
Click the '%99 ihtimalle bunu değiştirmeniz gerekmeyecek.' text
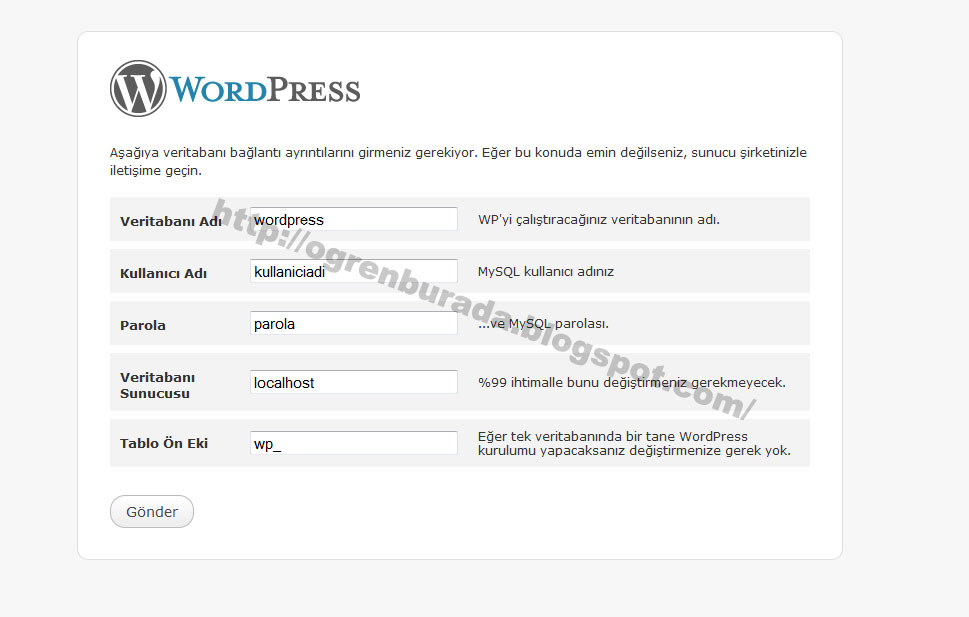(632, 382)
